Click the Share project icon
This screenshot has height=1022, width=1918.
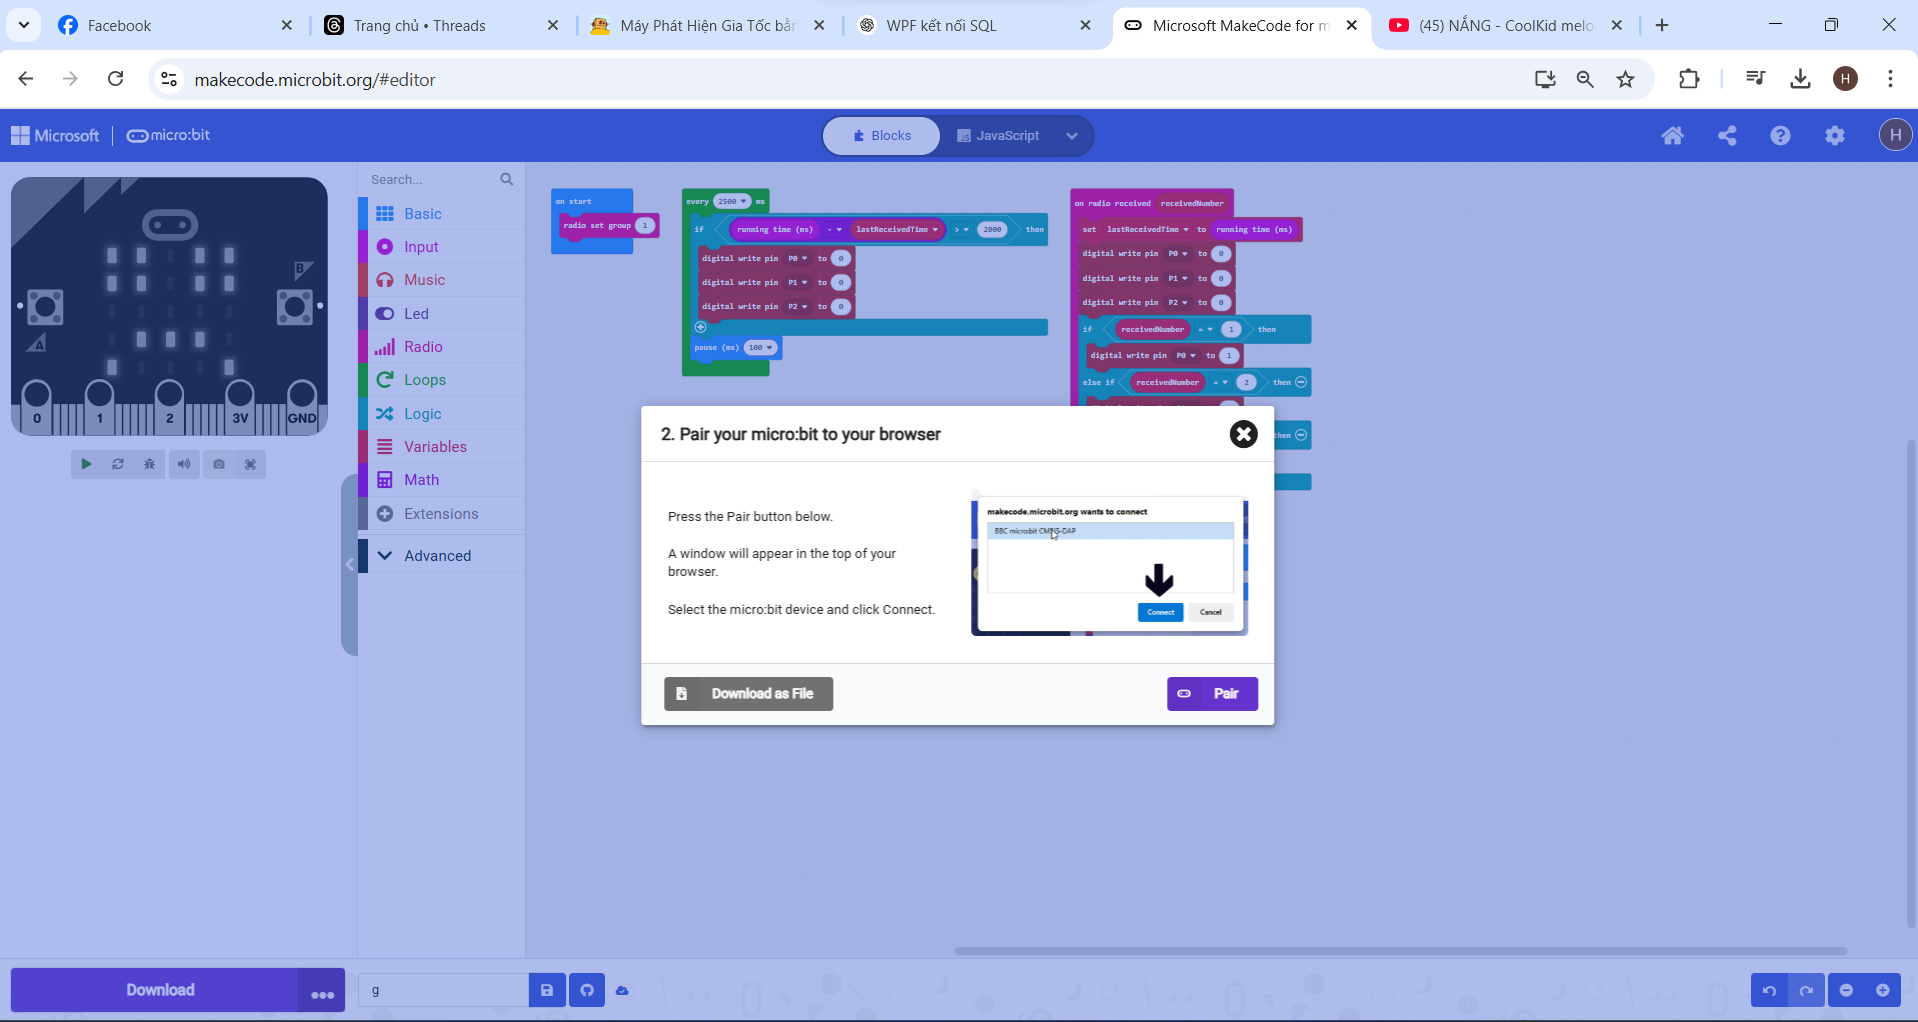coord(1727,136)
